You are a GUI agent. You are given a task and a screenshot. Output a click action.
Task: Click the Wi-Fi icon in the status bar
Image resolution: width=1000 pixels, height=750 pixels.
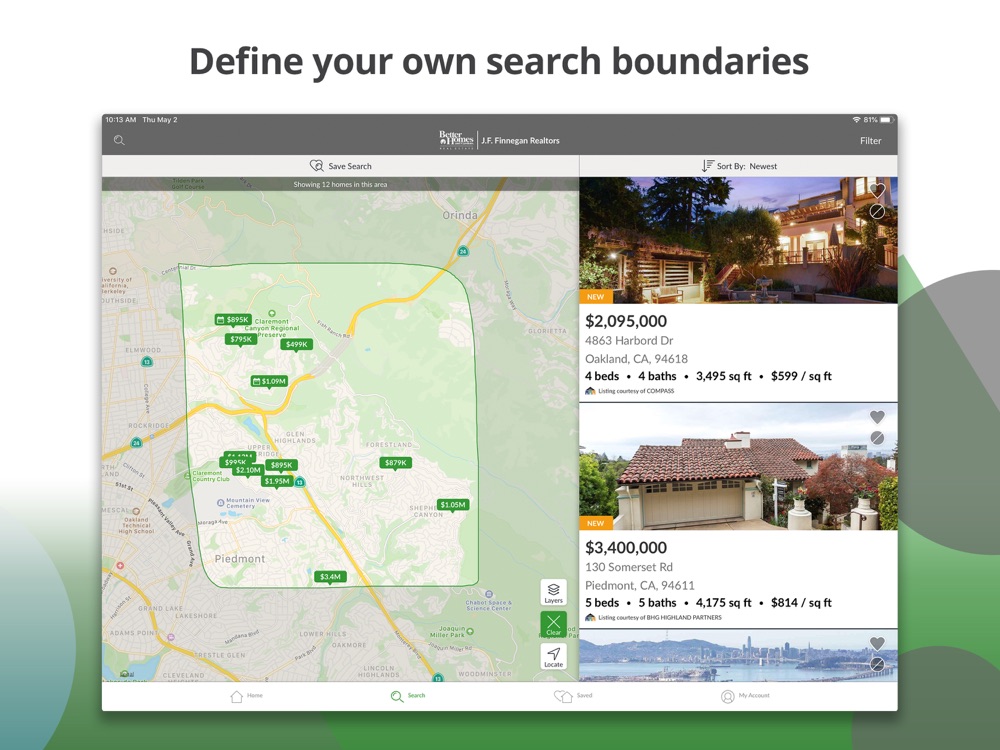click(857, 120)
